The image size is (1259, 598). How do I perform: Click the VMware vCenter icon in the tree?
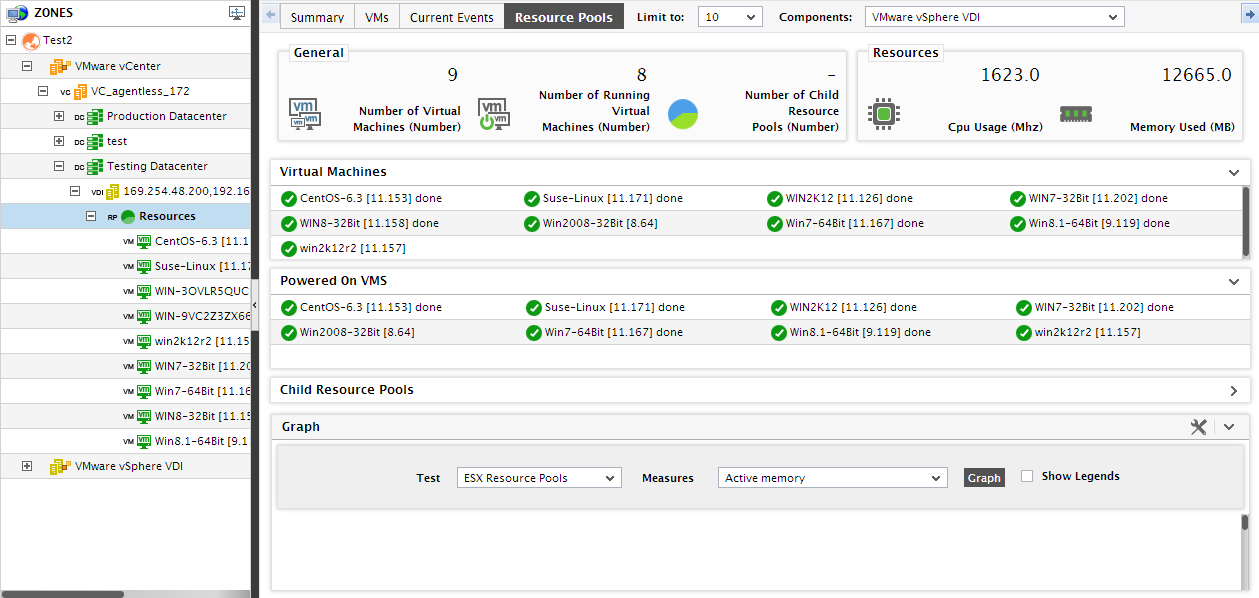[x=61, y=66]
